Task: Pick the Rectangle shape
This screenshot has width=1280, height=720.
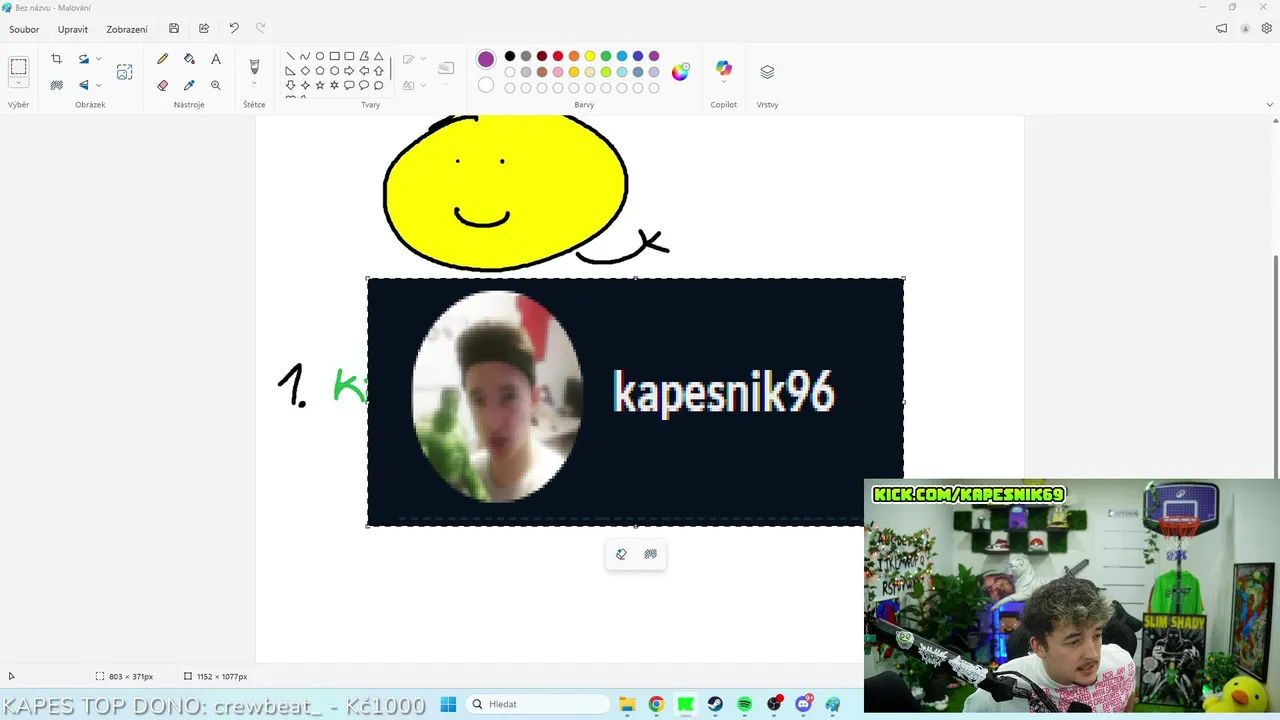Action: tap(334, 56)
